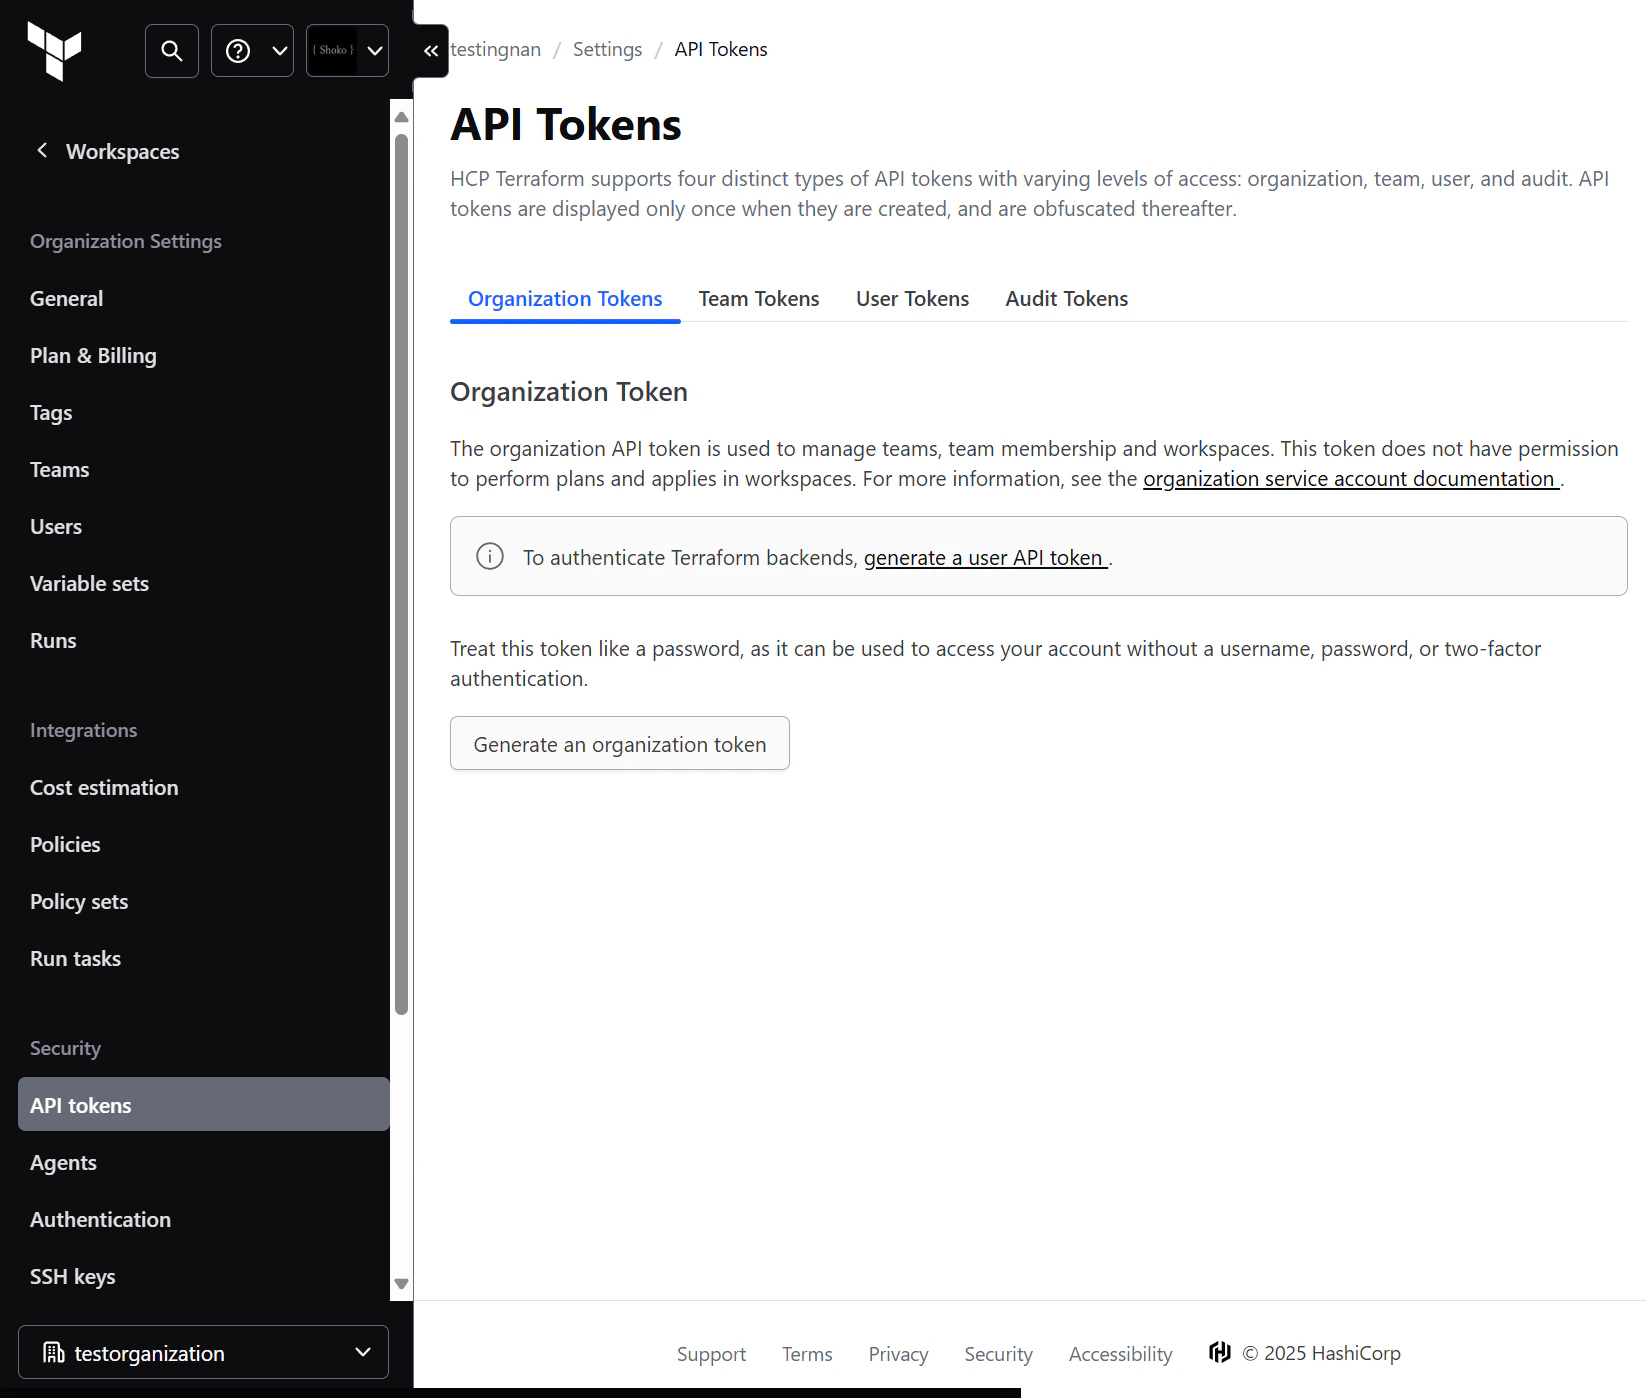Image resolution: width=1646 pixels, height=1398 pixels.
Task: Open the Shoko user avatar dropdown
Action: (x=347, y=51)
